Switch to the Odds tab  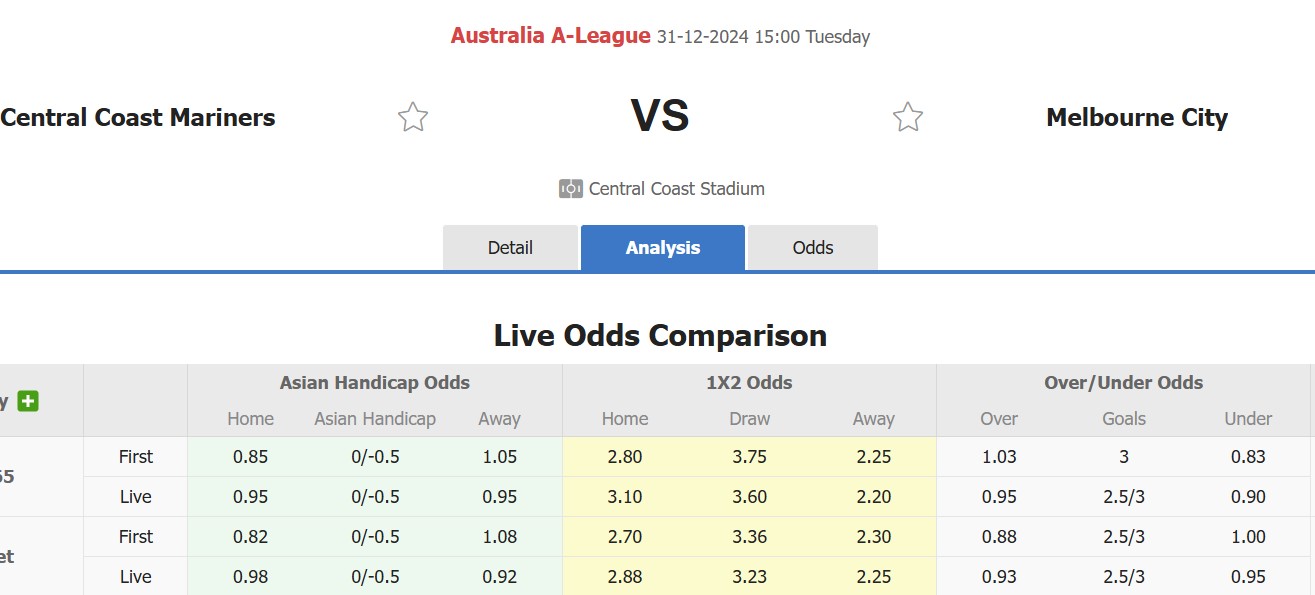pos(812,247)
